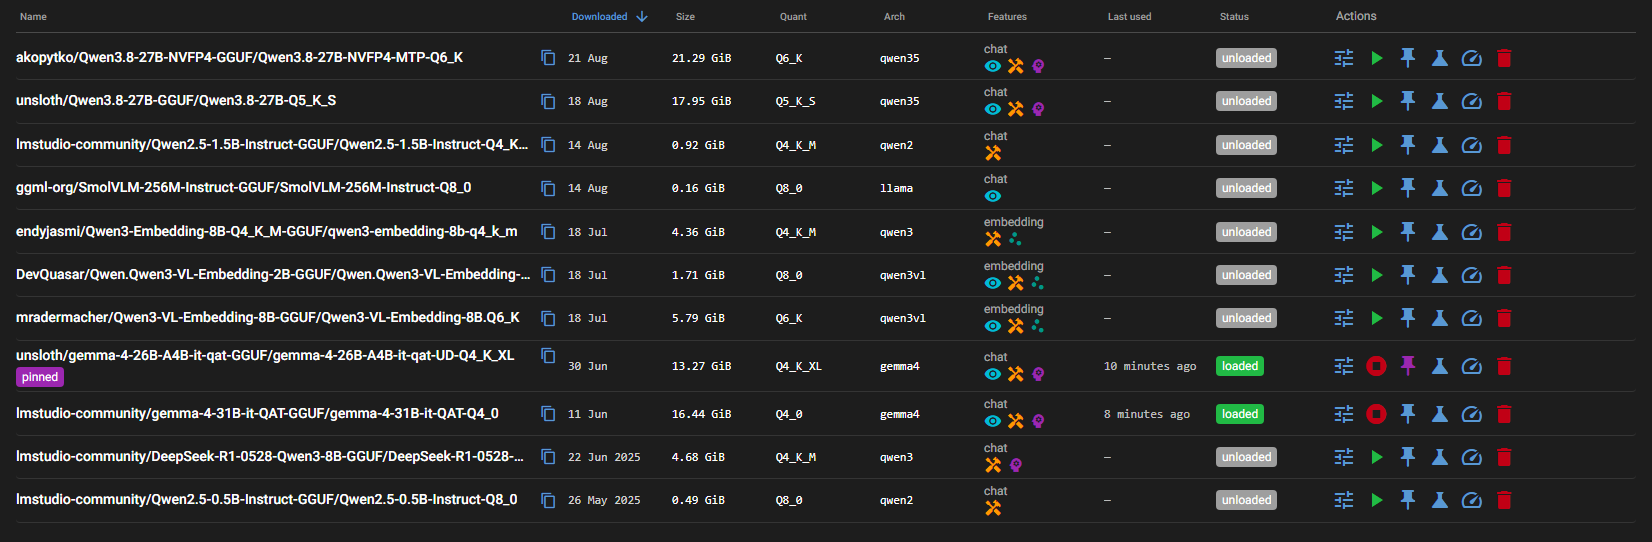The height and width of the screenshot is (542, 1652).
Task: Pin the Qwen2.5-1.5B-Instruct model
Action: [x=1408, y=145]
